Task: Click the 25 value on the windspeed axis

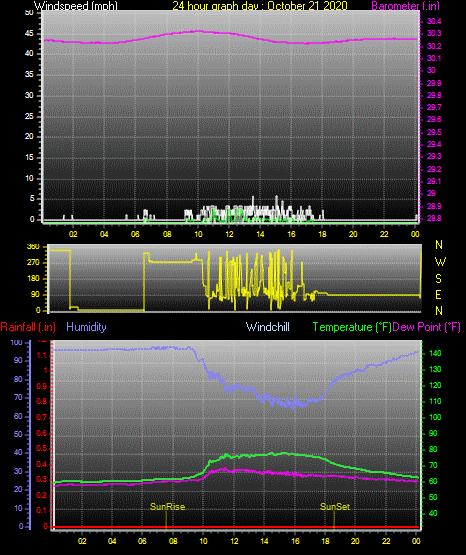Action: click(x=29, y=116)
